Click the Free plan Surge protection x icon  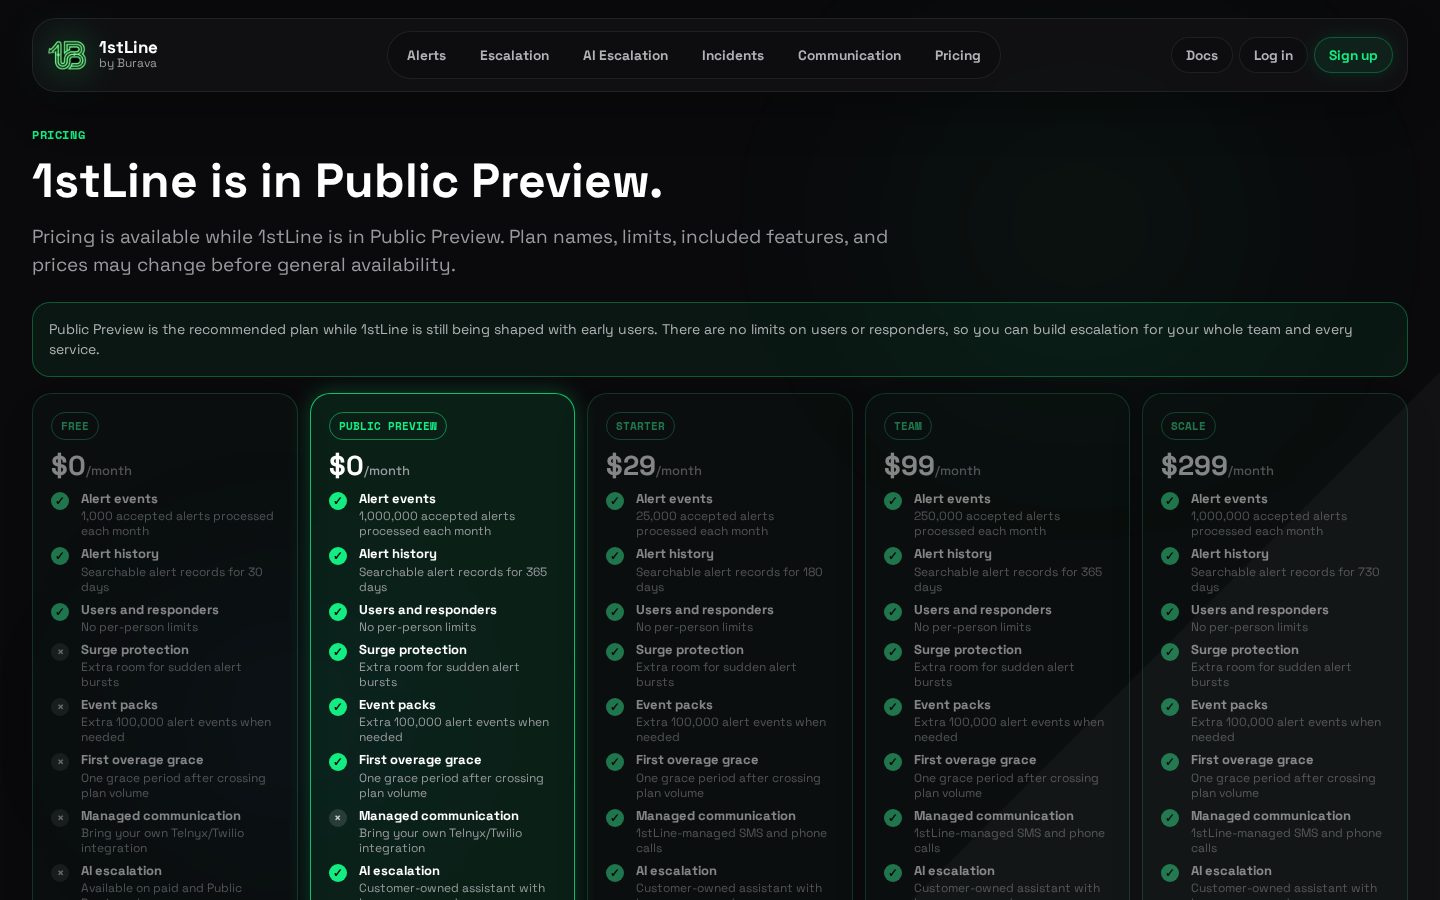pos(60,652)
